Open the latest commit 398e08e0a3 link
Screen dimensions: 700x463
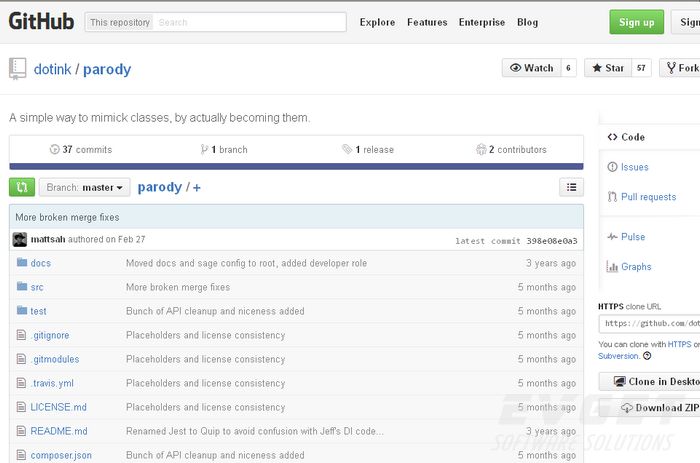552,241
